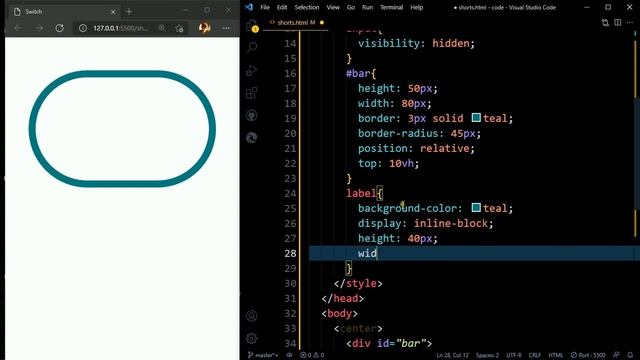This screenshot has height=360, width=640.
Task: Click the '</style>' closing tag
Action: point(358,283)
